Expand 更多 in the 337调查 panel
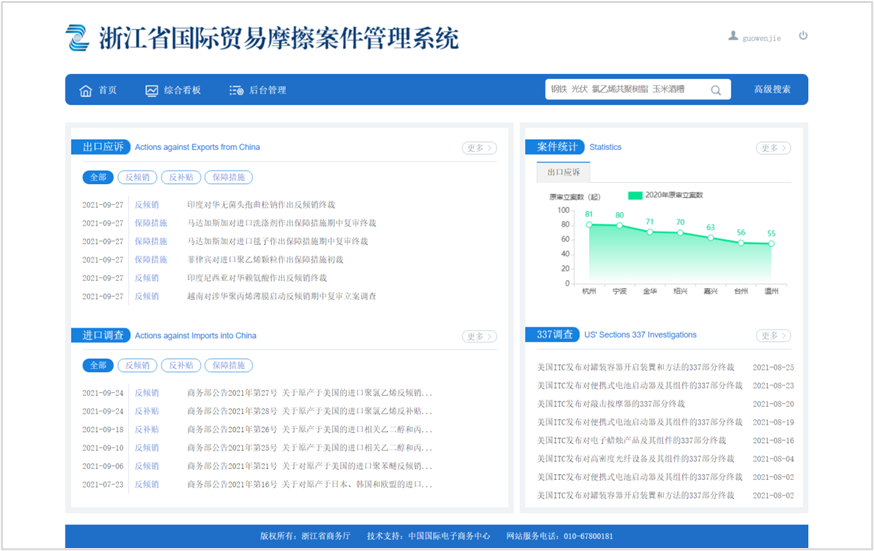874x551 pixels. [x=773, y=335]
